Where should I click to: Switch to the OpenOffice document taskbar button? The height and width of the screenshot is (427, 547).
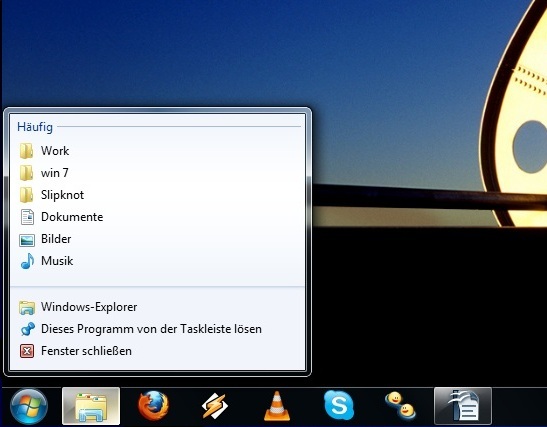pyautogui.click(x=463, y=406)
